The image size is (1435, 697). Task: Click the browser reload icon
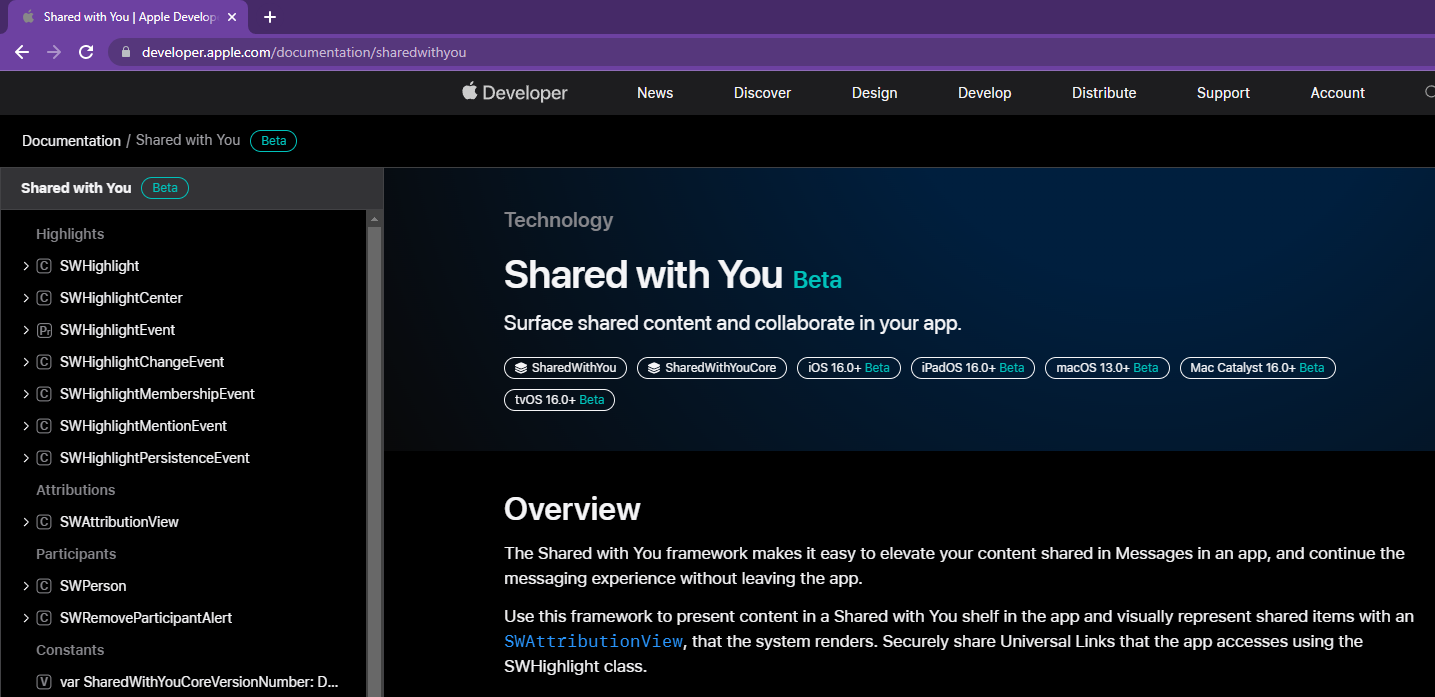(x=86, y=52)
